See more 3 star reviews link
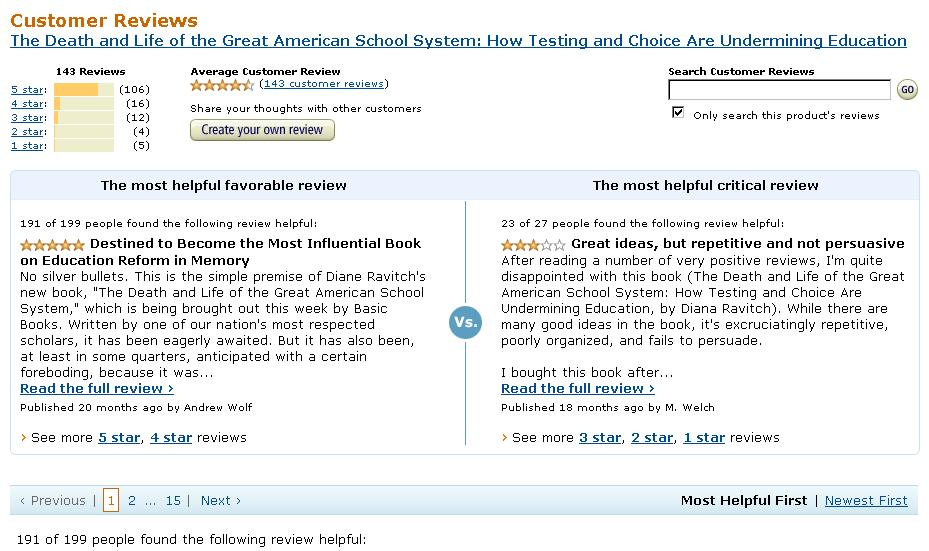The image size is (929, 551). 600,437
